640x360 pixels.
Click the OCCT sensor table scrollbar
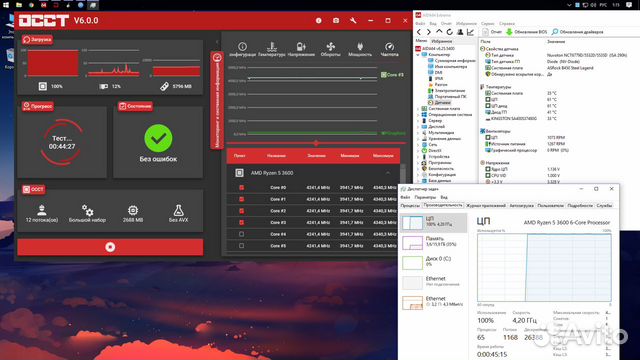click(403, 173)
